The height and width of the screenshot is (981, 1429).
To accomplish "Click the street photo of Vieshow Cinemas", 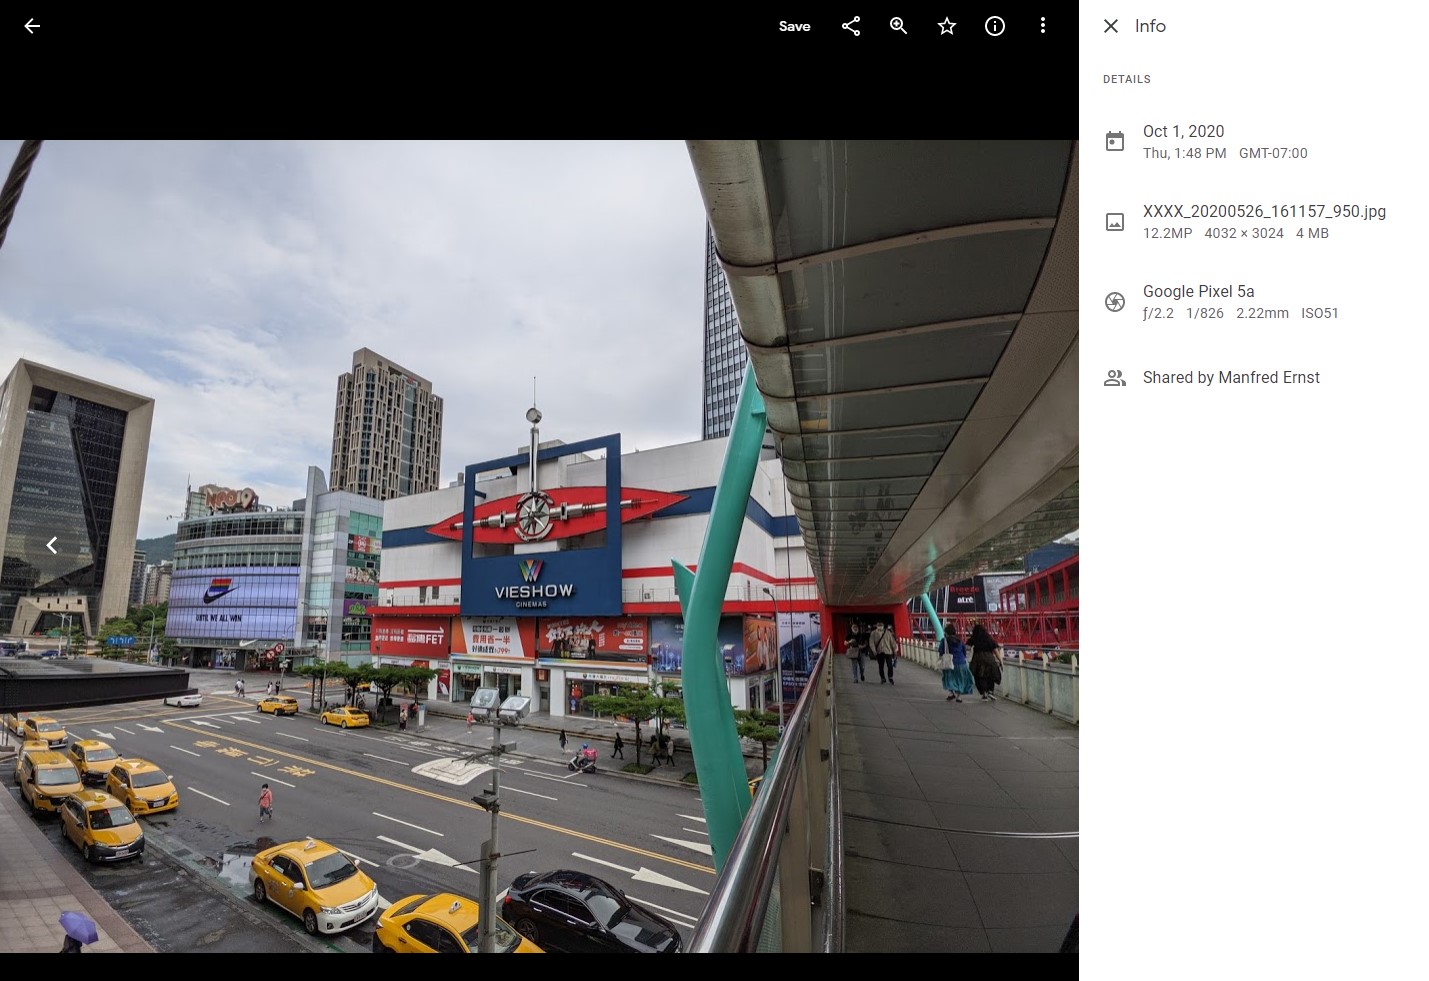I will tap(540, 545).
